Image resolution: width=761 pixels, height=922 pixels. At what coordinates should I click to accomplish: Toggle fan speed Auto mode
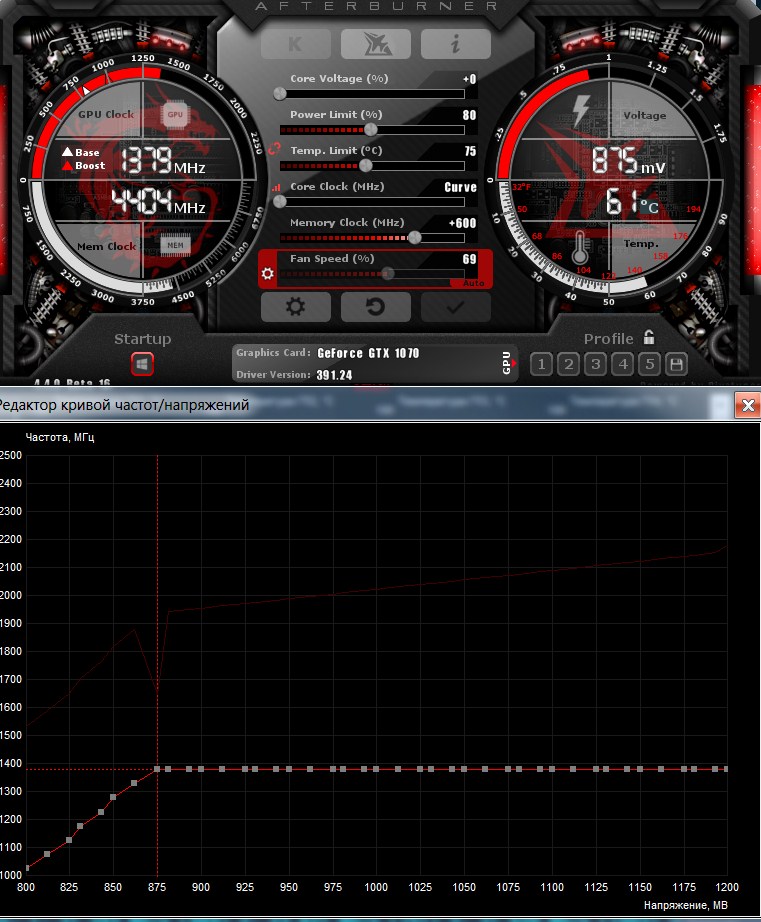tap(473, 284)
